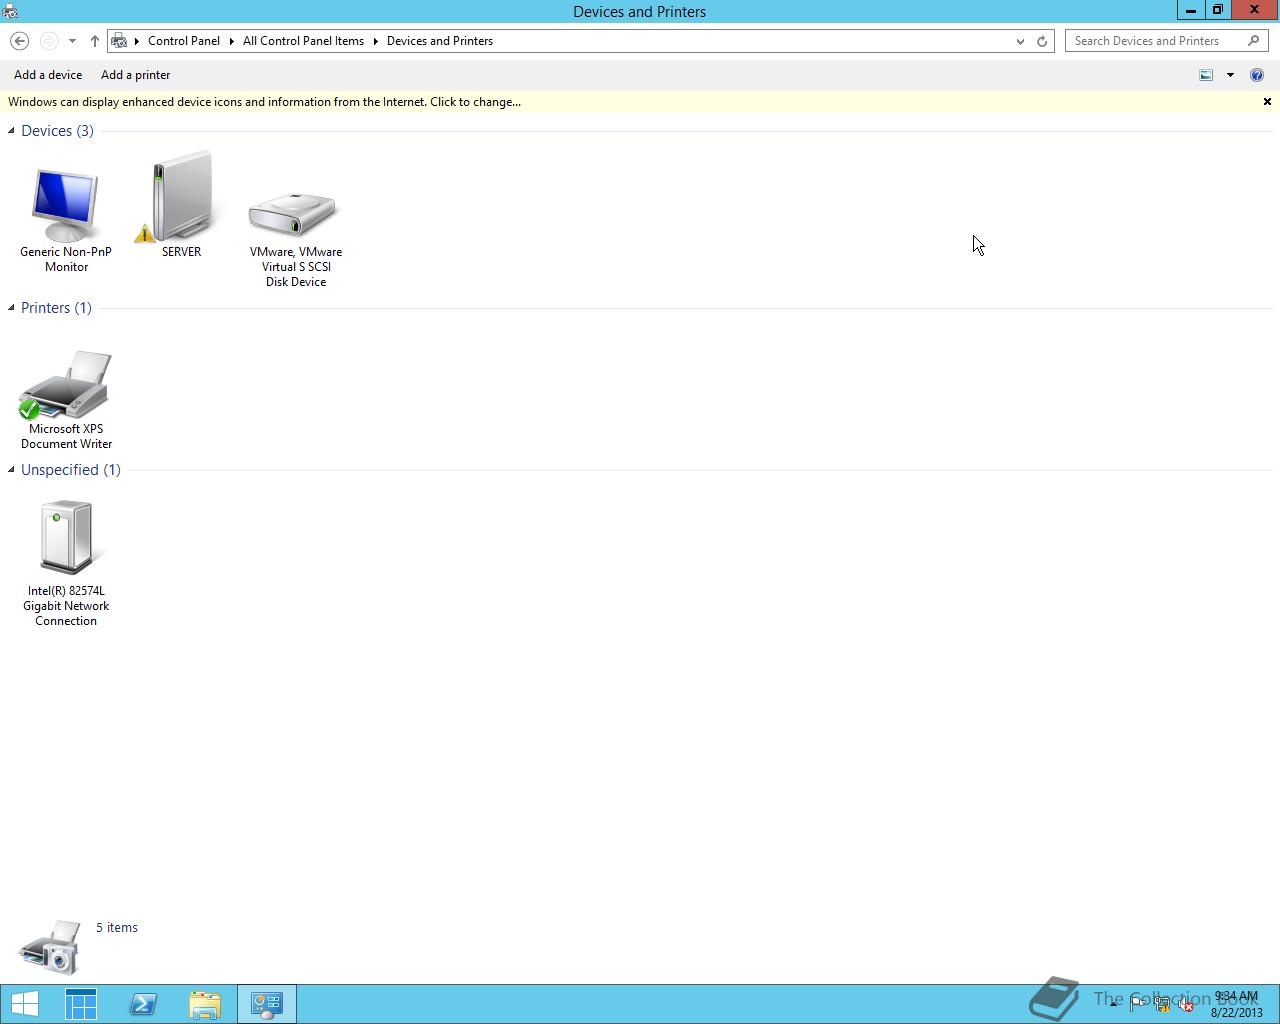This screenshot has height=1024, width=1280.
Task: Expand the Control Panel breadcrumb arrow
Action: coord(231,41)
